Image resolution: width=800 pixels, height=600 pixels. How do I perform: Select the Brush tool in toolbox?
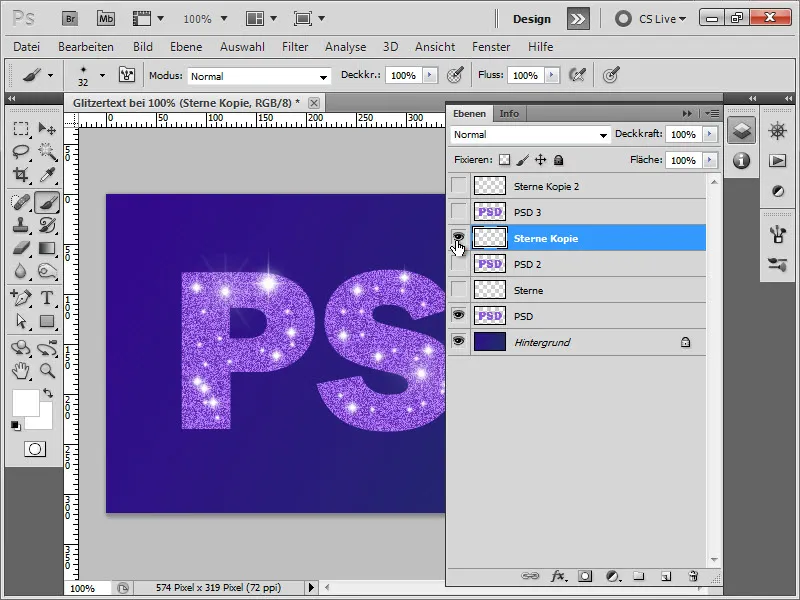pyautogui.click(x=47, y=202)
